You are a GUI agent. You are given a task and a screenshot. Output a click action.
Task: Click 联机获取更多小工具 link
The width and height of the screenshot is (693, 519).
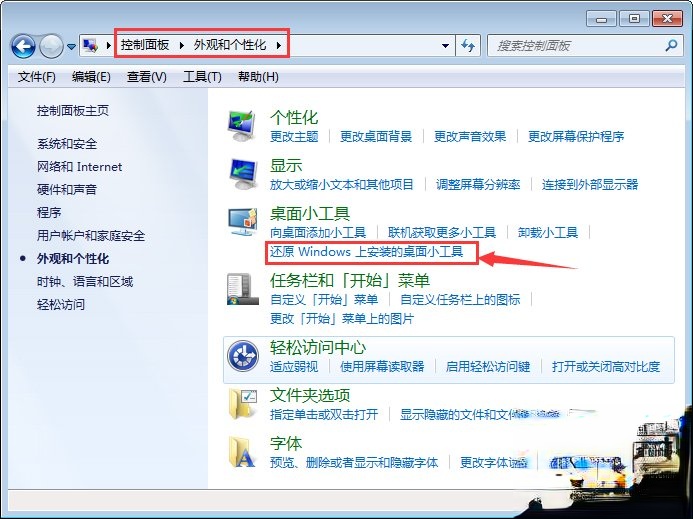pyautogui.click(x=442, y=233)
